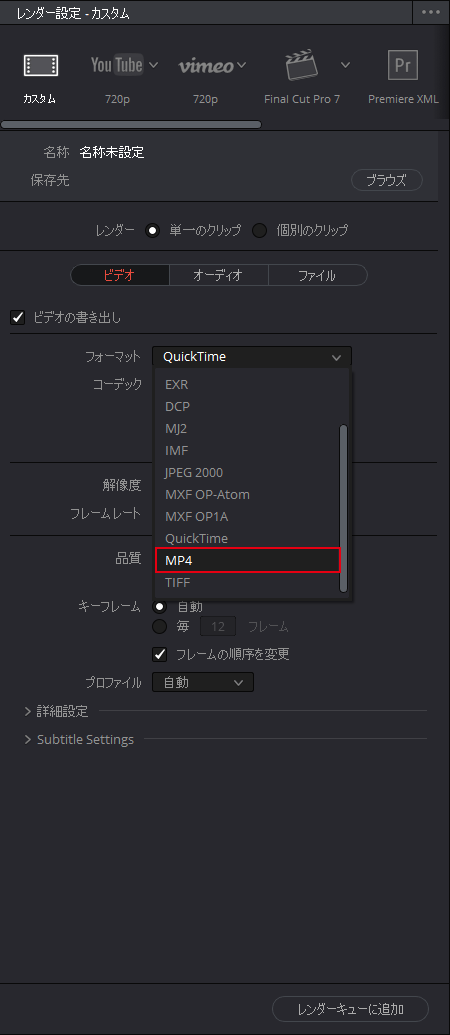450x1035 pixels.
Task: Switch to the オーディオ tab
Action: (218, 275)
